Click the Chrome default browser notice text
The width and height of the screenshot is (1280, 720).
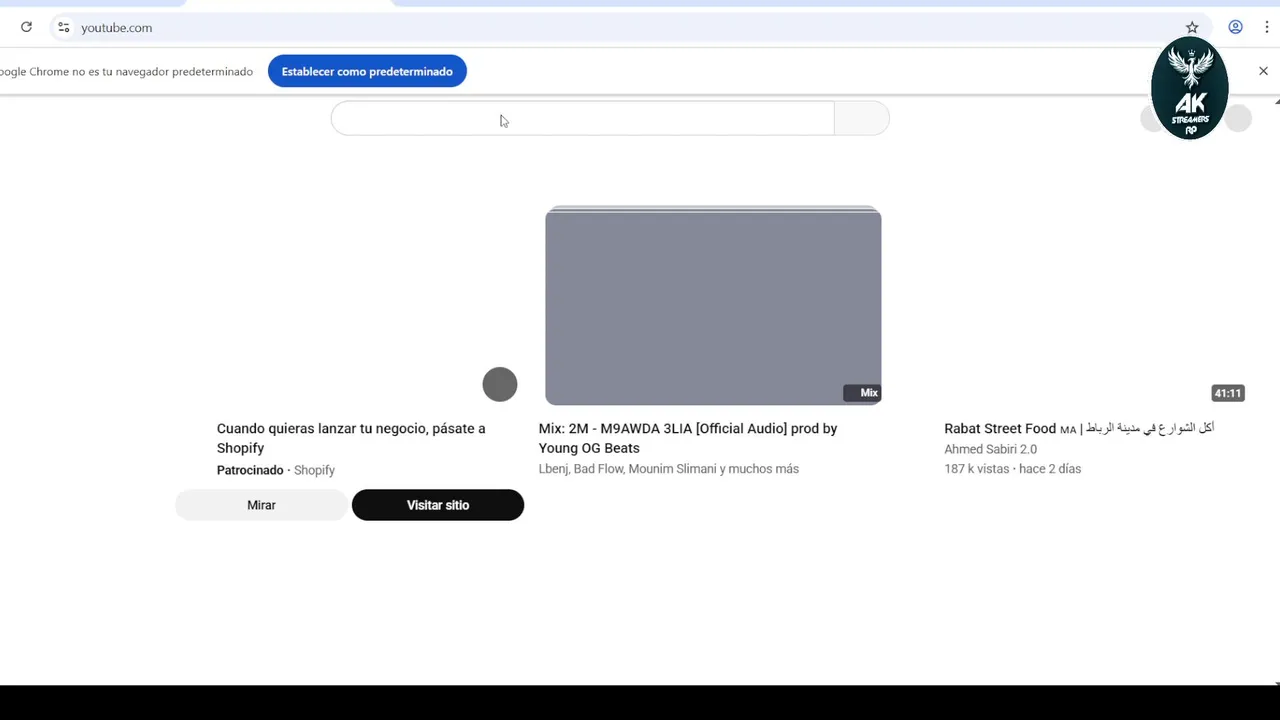tap(126, 72)
